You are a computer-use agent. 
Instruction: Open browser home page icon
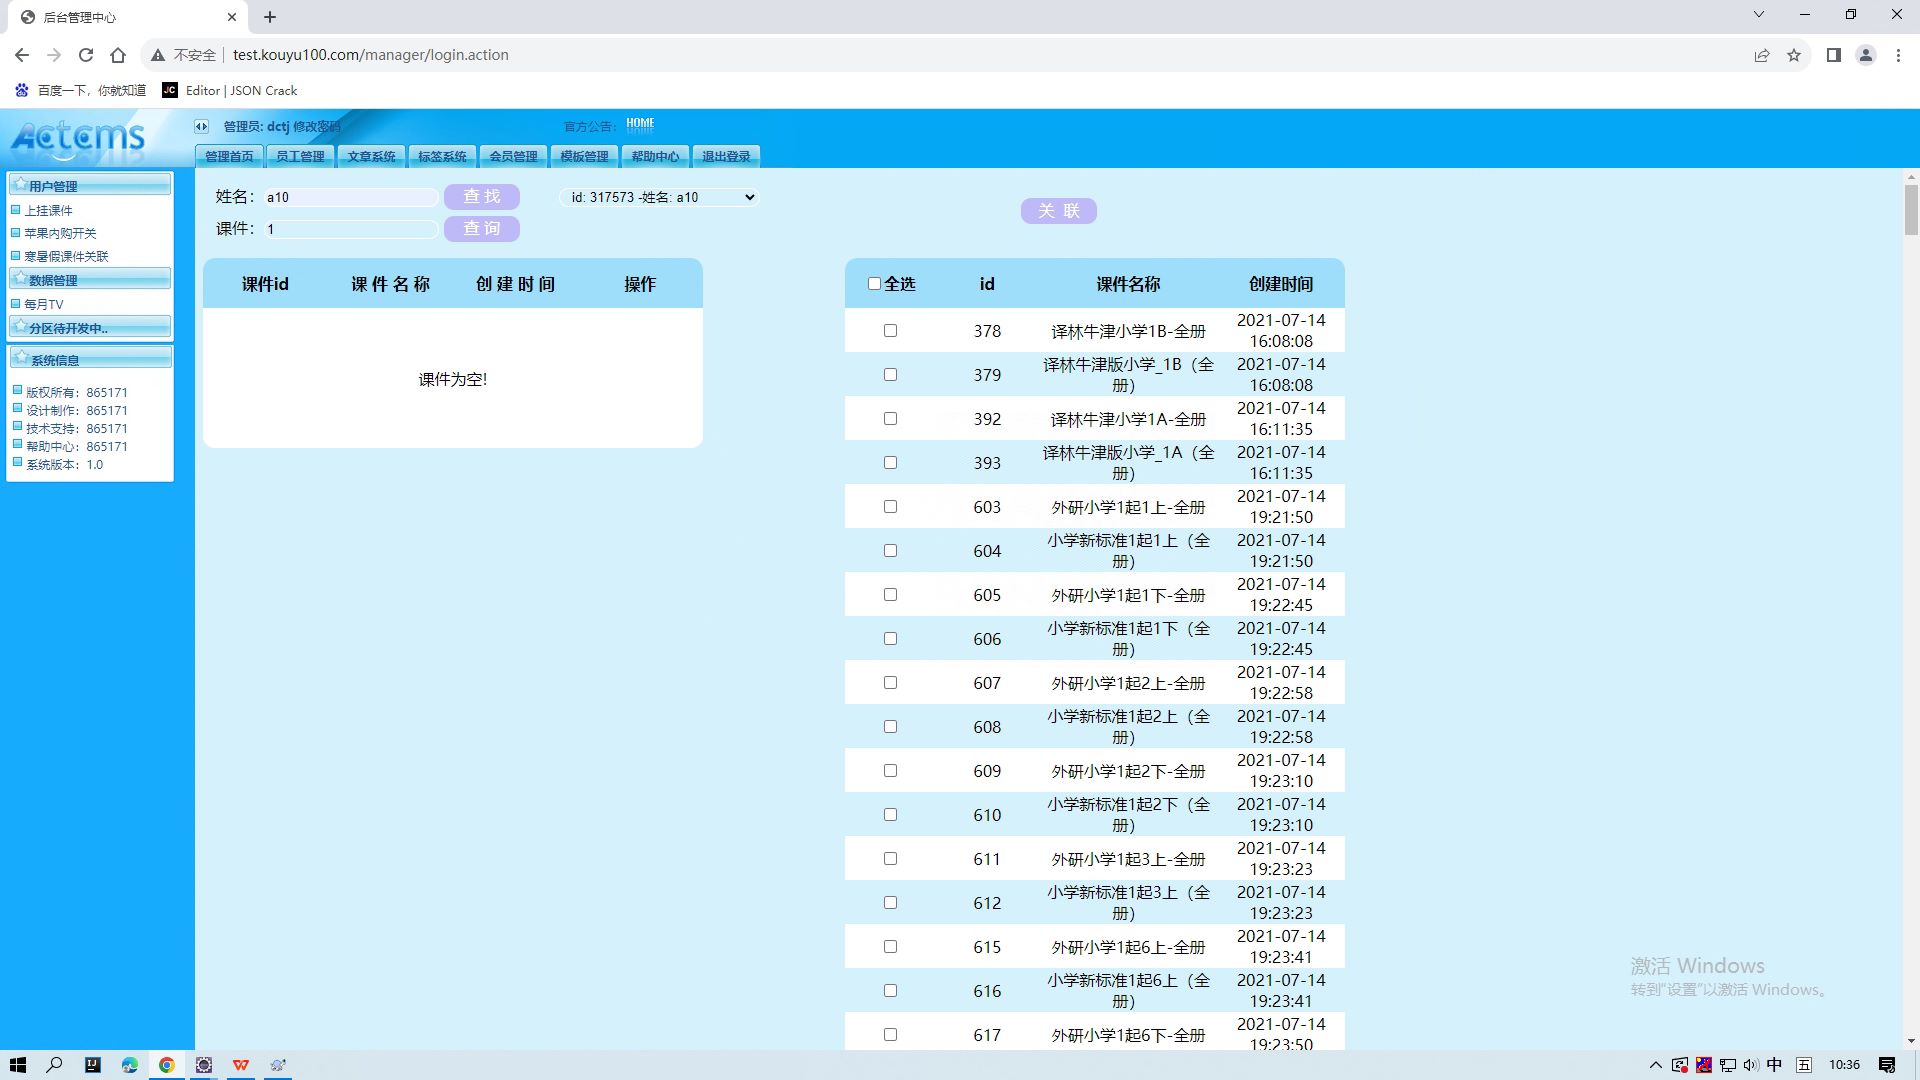pos(118,55)
